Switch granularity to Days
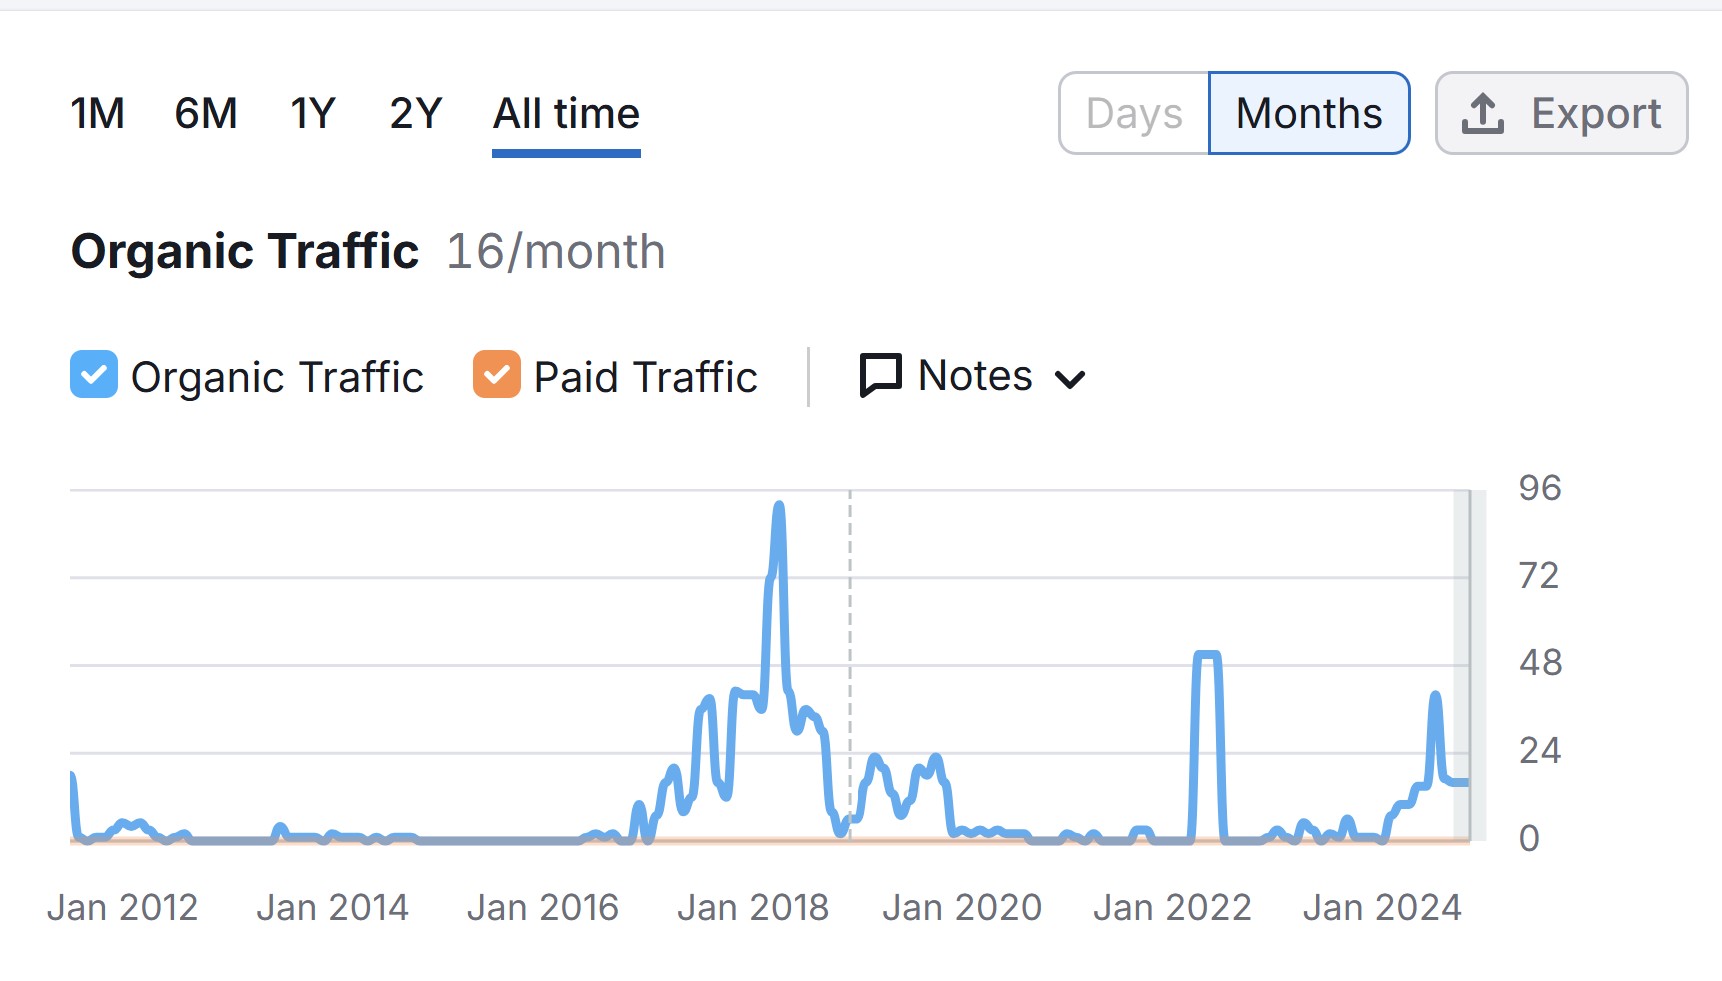This screenshot has height=981, width=1722. pyautogui.click(x=1134, y=113)
